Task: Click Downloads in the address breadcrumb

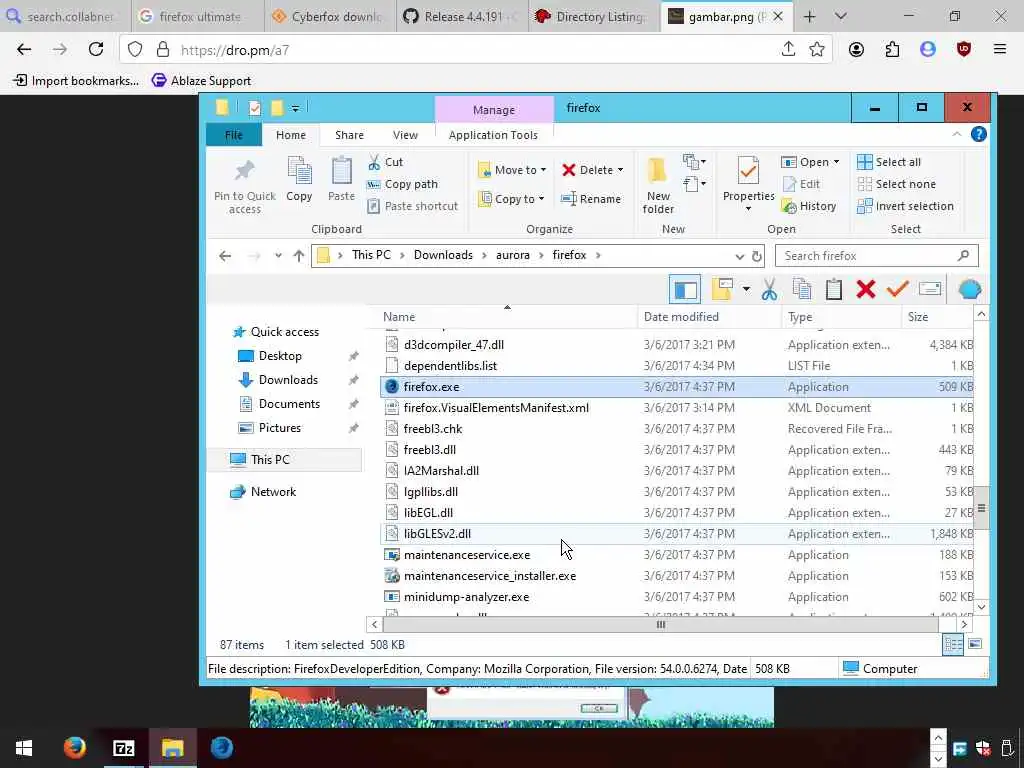Action: pos(443,255)
